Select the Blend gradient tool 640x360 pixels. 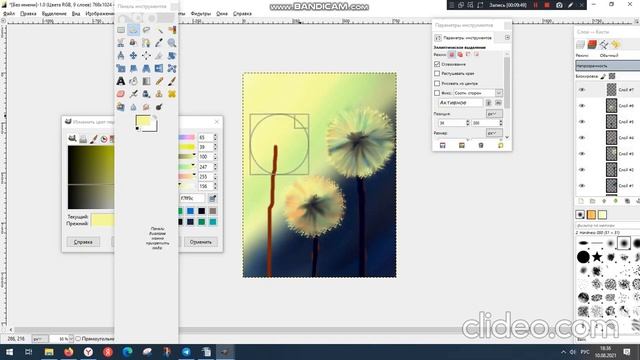(x=146, y=81)
